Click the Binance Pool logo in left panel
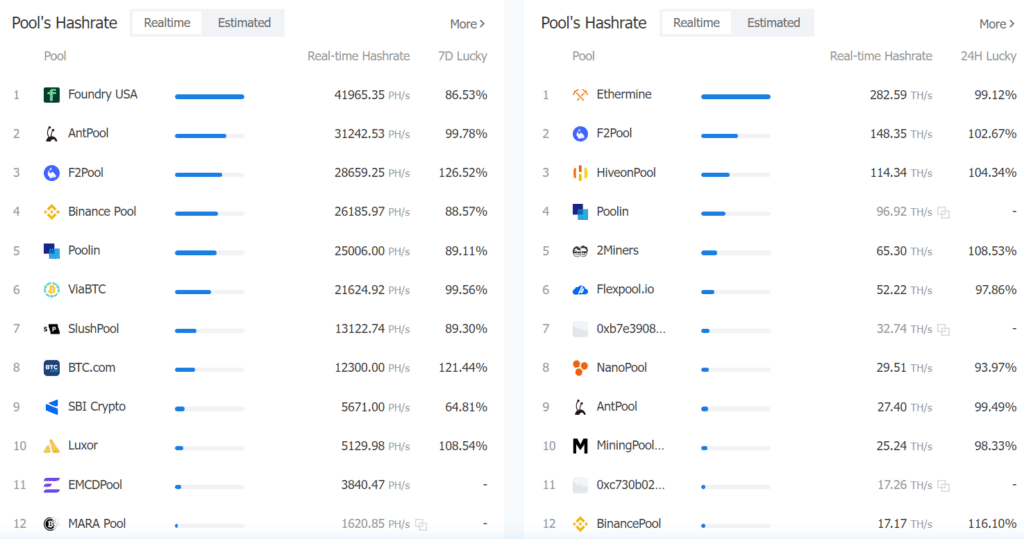The width and height of the screenshot is (1024, 539). [51, 212]
